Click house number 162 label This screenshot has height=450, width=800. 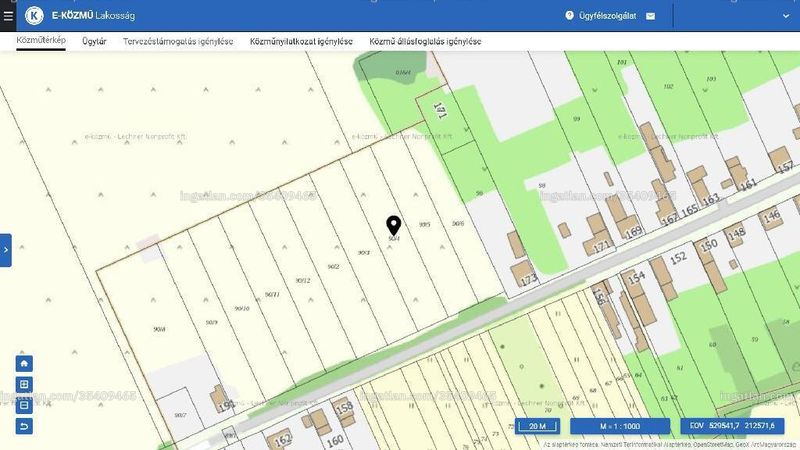283,439
